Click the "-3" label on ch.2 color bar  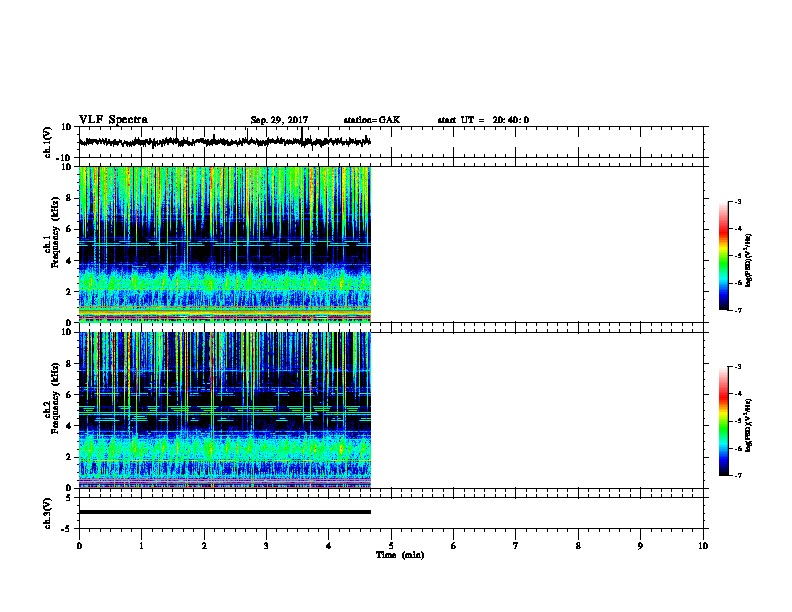point(738,367)
